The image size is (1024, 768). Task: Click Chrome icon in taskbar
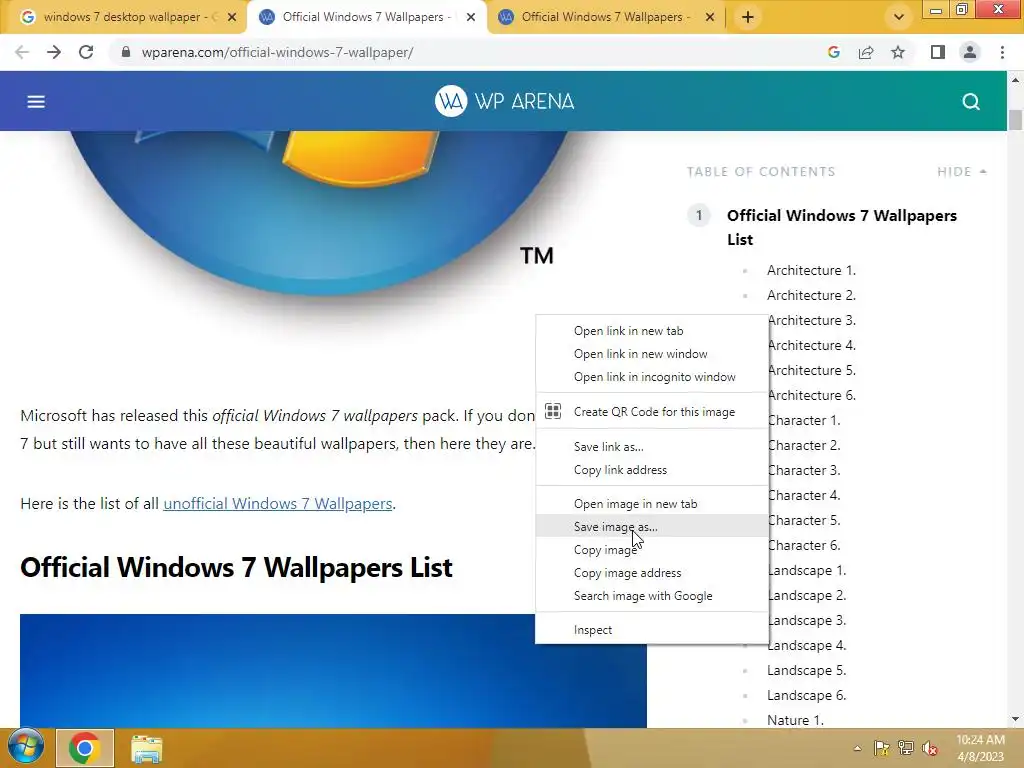(x=84, y=748)
